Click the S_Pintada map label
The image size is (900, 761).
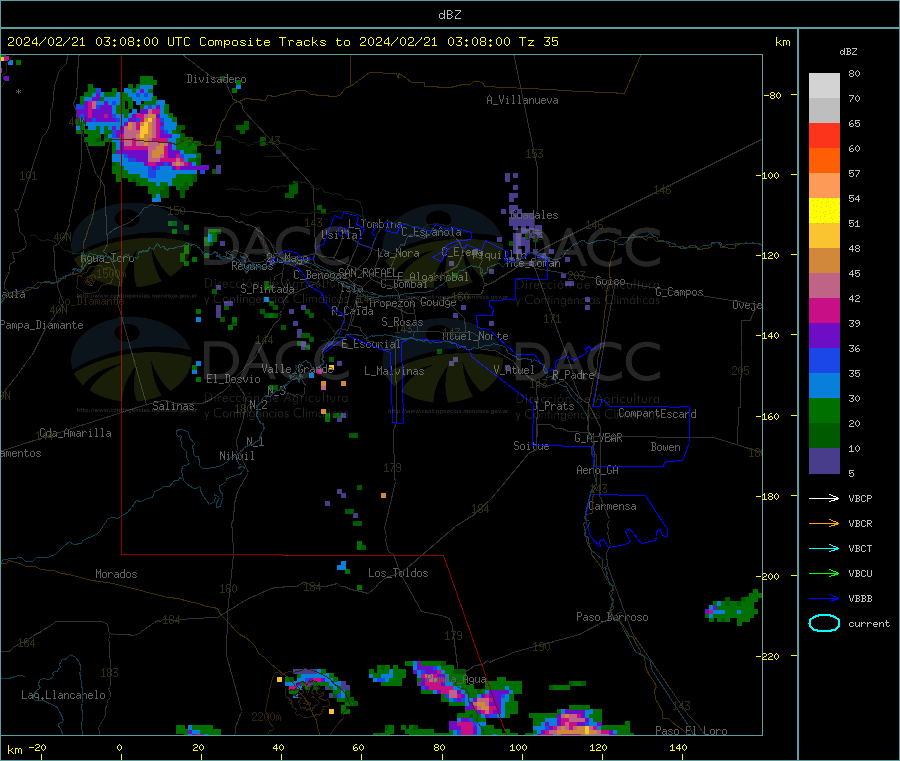coord(267,289)
